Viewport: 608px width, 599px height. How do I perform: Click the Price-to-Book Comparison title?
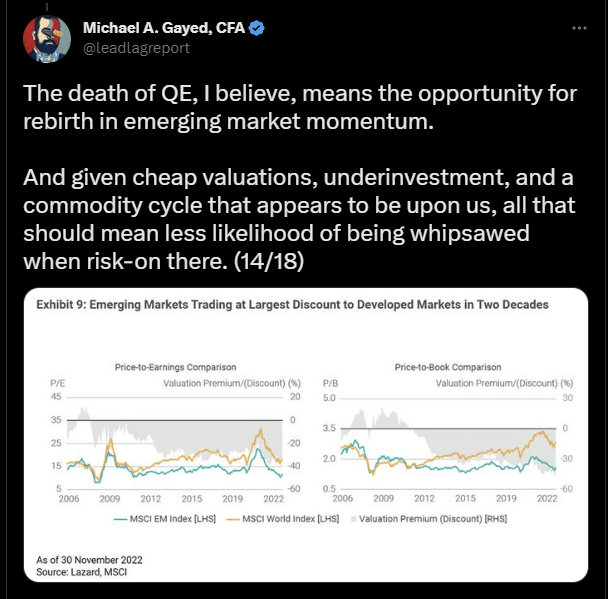[x=448, y=367]
